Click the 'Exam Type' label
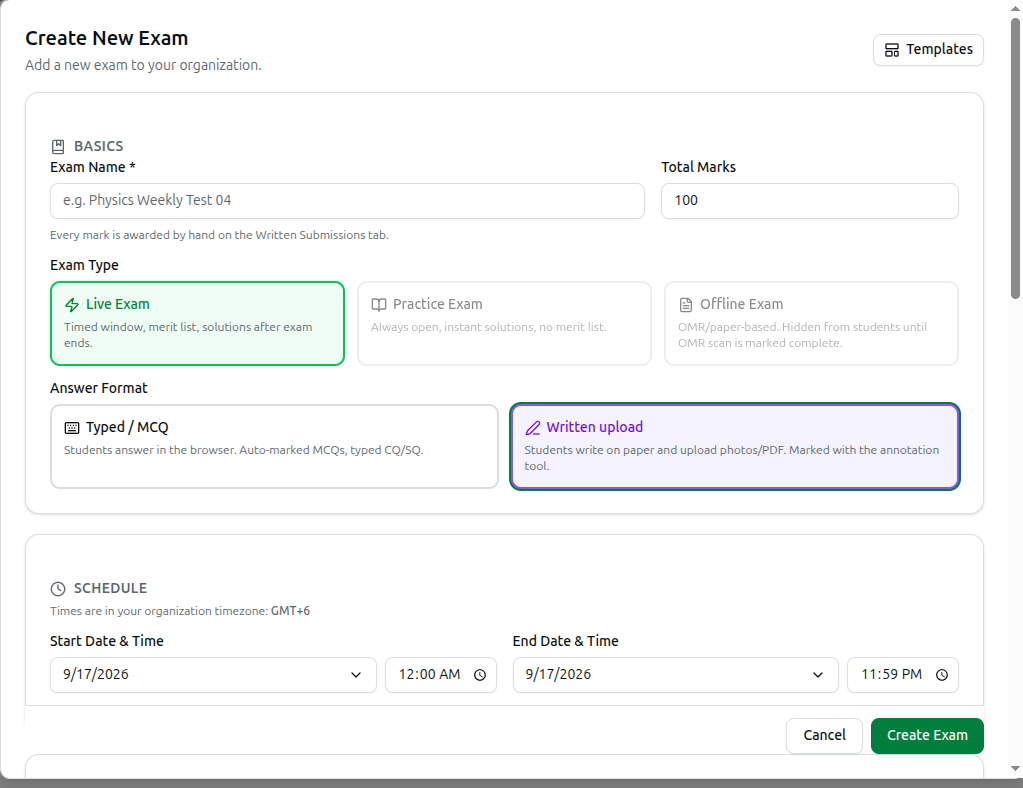The height and width of the screenshot is (788, 1023). (84, 265)
